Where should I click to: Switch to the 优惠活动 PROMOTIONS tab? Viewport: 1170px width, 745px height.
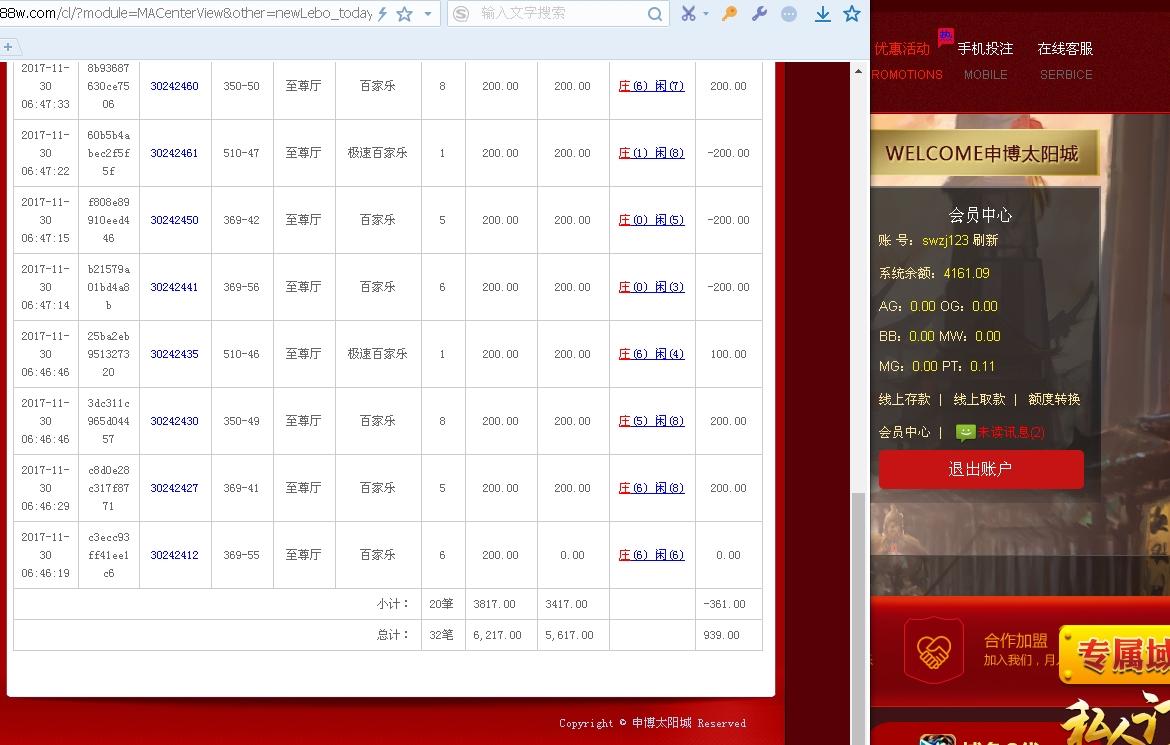pyautogui.click(x=903, y=58)
